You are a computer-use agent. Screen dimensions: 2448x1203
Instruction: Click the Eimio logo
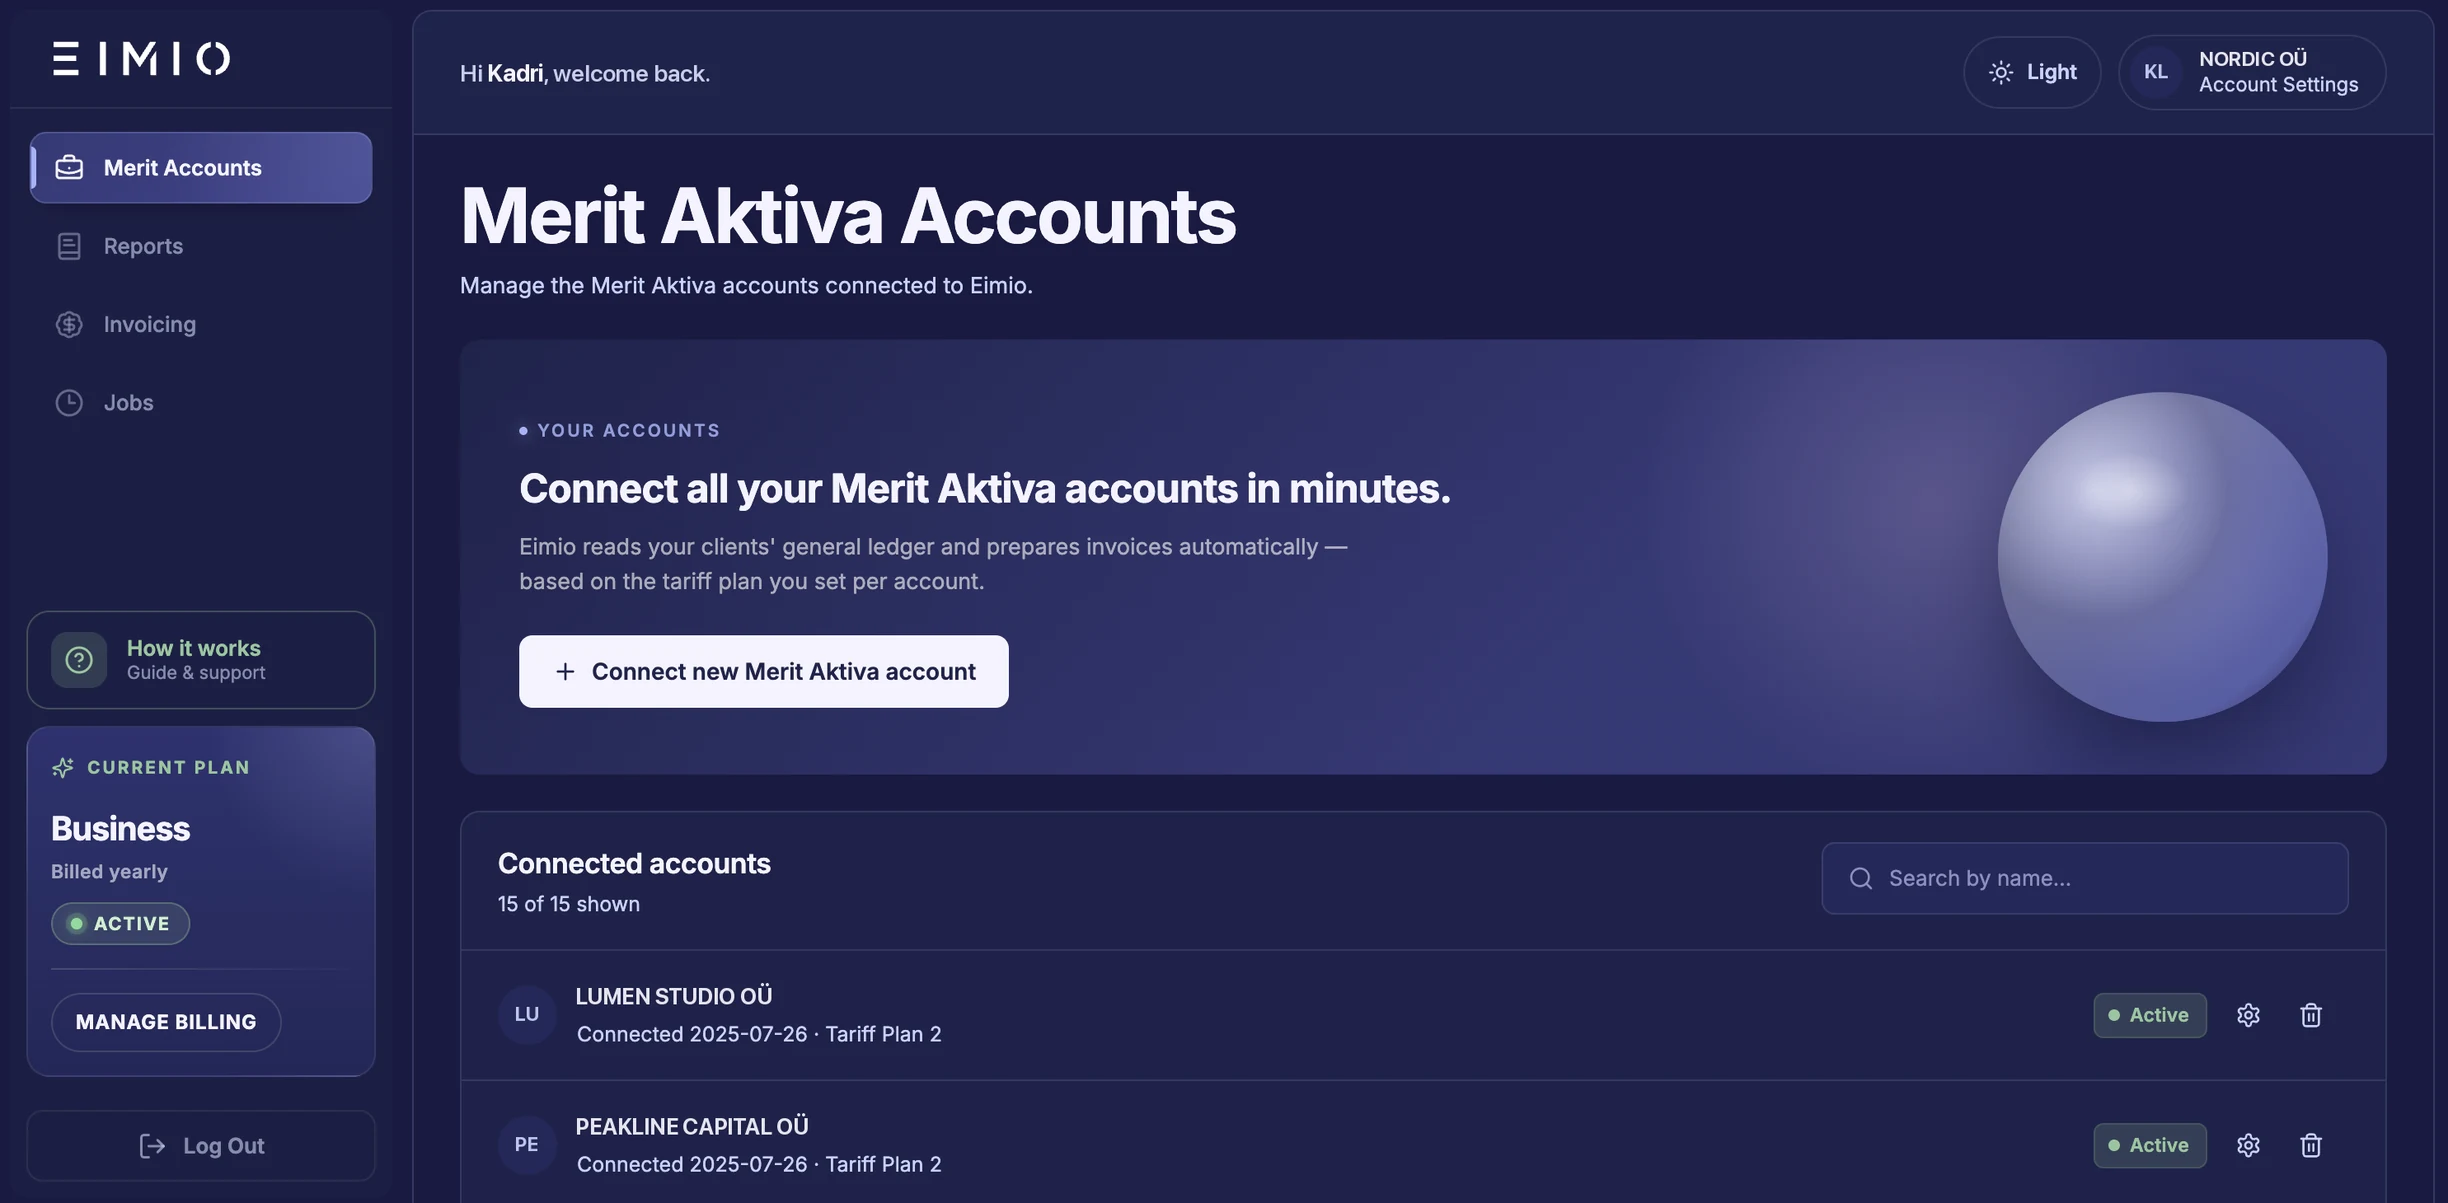click(x=142, y=59)
